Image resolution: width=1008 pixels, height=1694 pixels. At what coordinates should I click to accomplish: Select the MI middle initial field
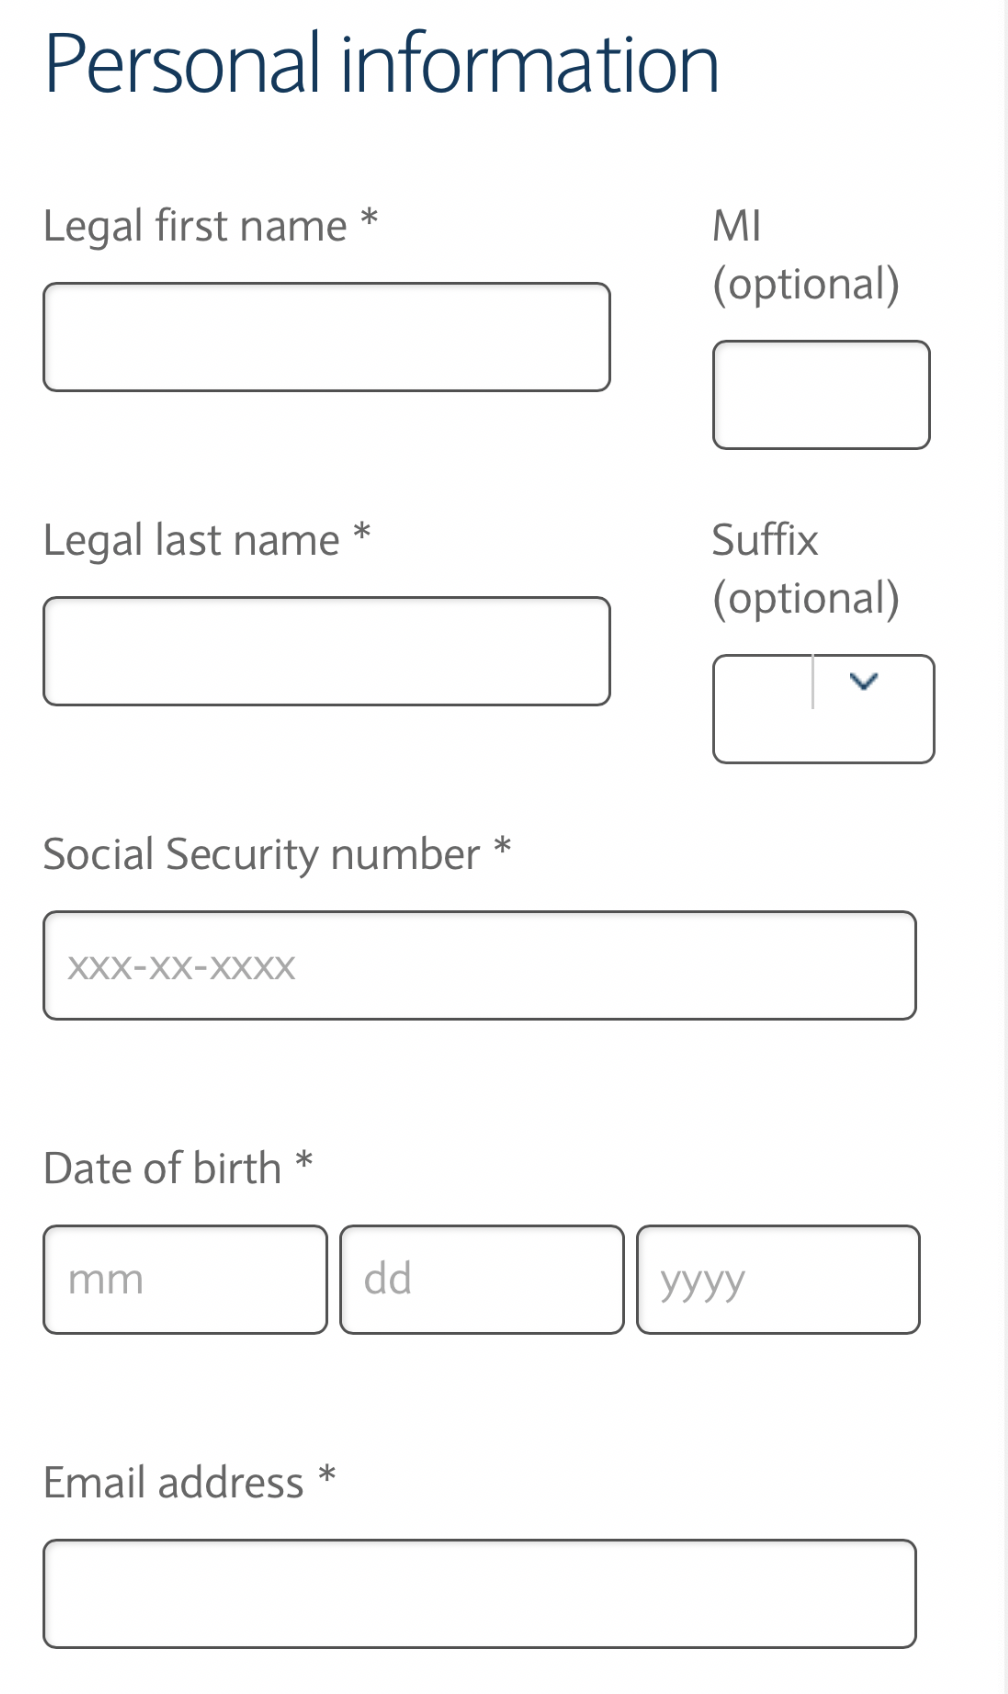[821, 395]
